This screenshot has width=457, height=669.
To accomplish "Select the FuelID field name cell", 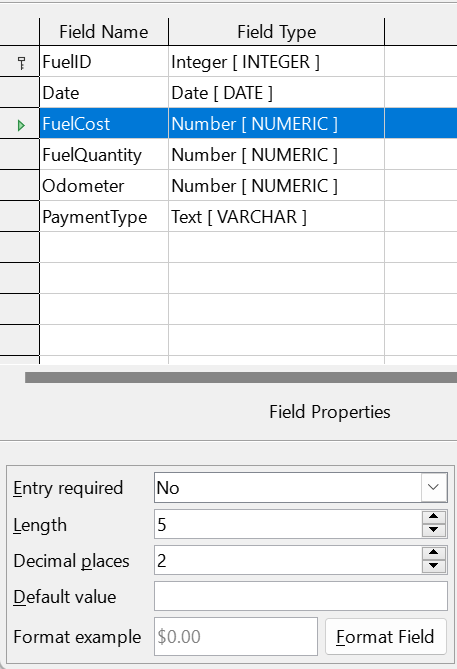I will click(104, 62).
